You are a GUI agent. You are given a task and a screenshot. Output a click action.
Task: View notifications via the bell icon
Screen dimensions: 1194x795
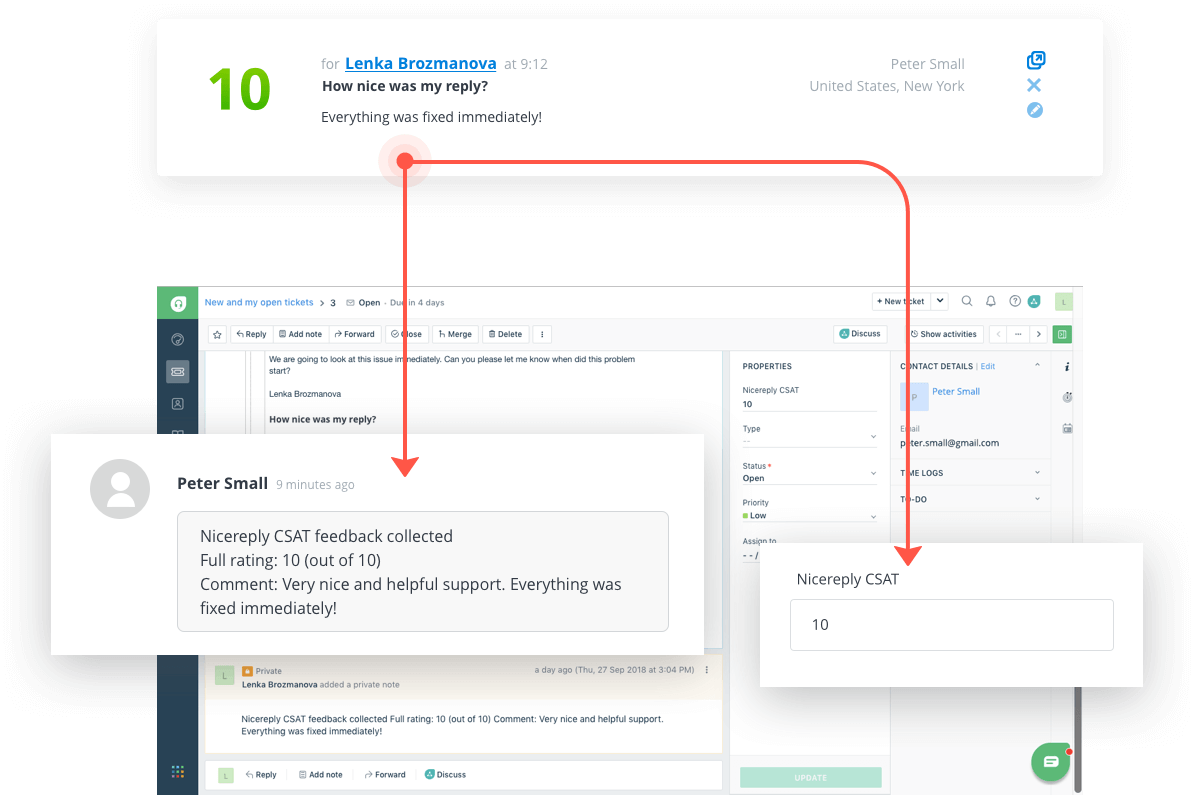991,302
